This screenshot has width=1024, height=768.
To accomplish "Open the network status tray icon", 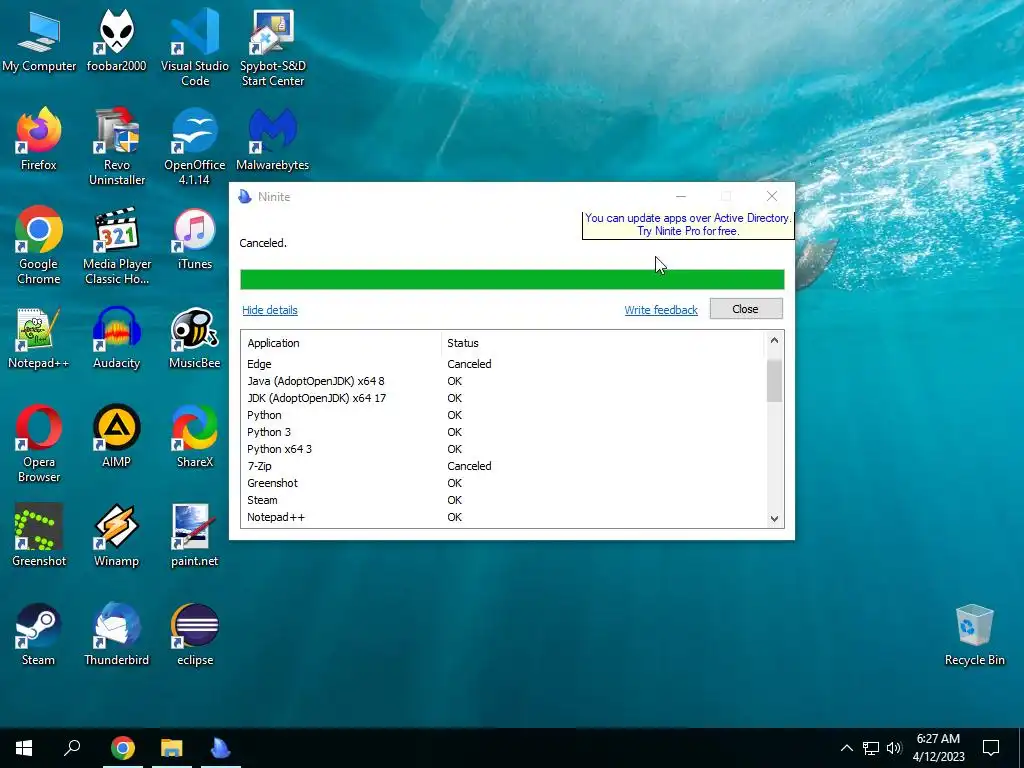I will point(871,748).
